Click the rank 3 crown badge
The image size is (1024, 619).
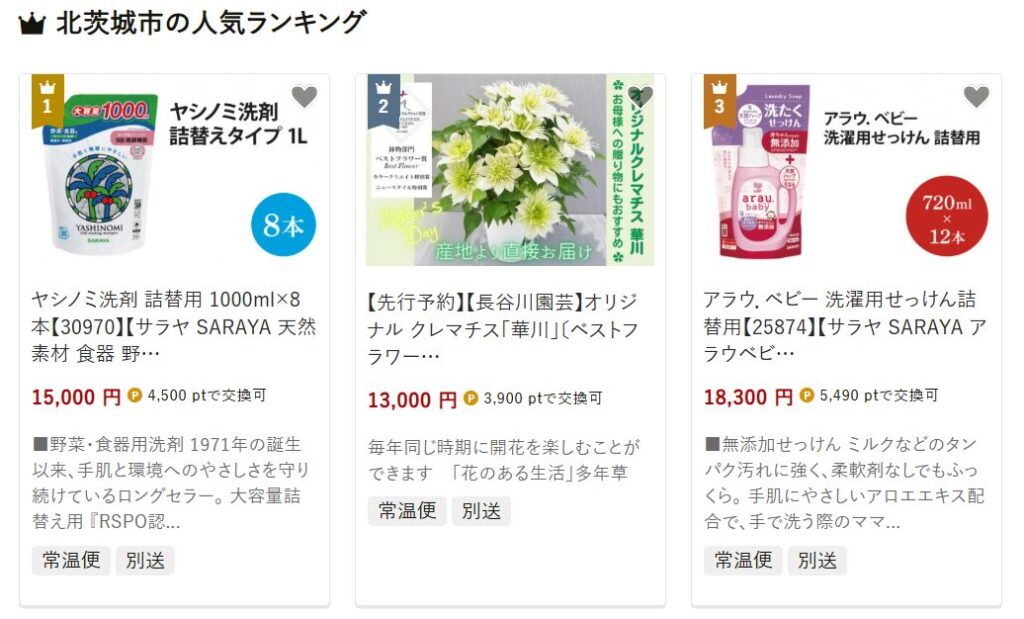tap(720, 99)
